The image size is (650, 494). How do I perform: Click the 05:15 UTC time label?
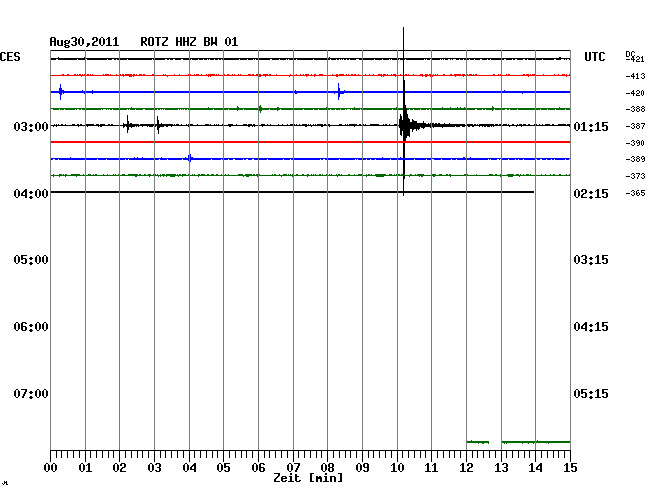pos(591,394)
